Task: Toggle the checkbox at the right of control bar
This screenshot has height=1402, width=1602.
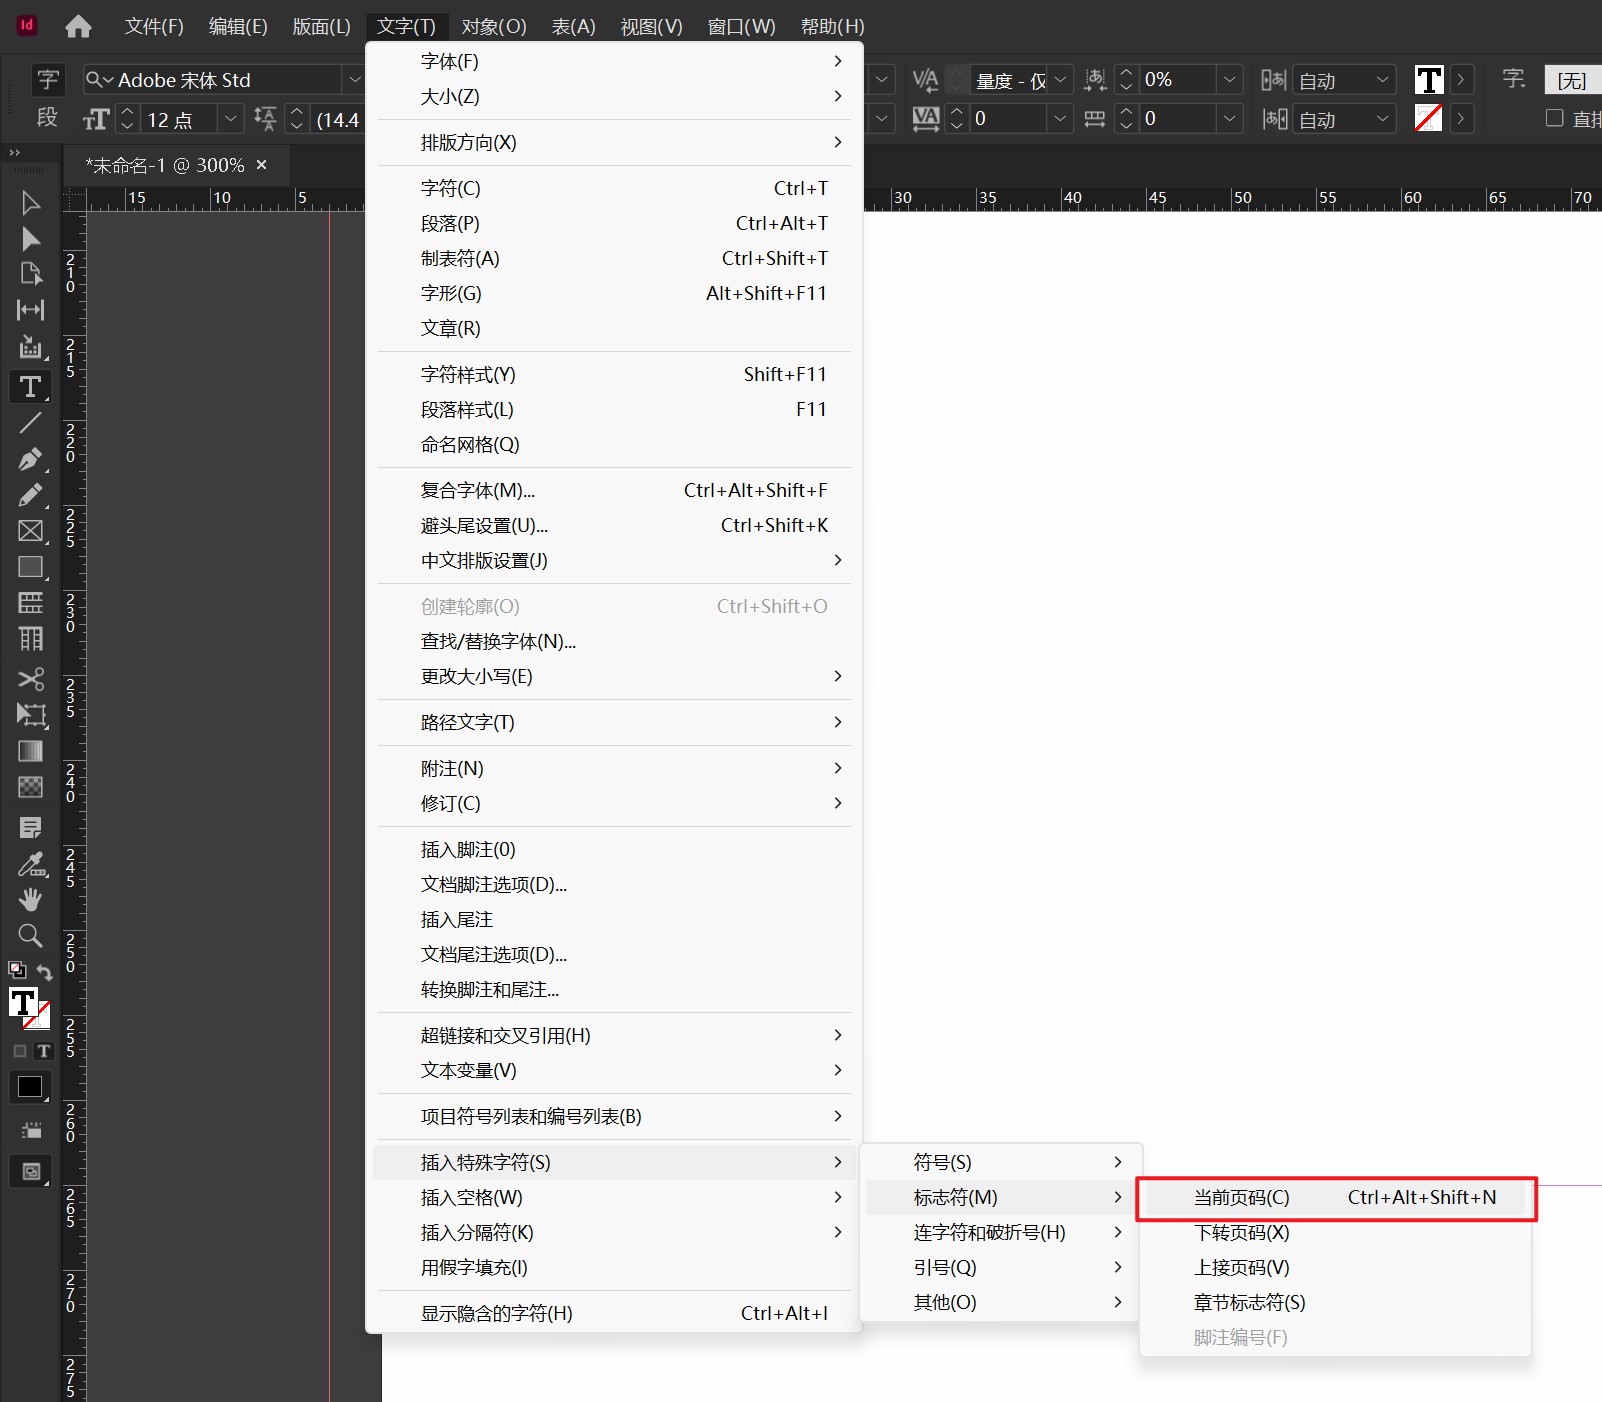Action: (1554, 118)
